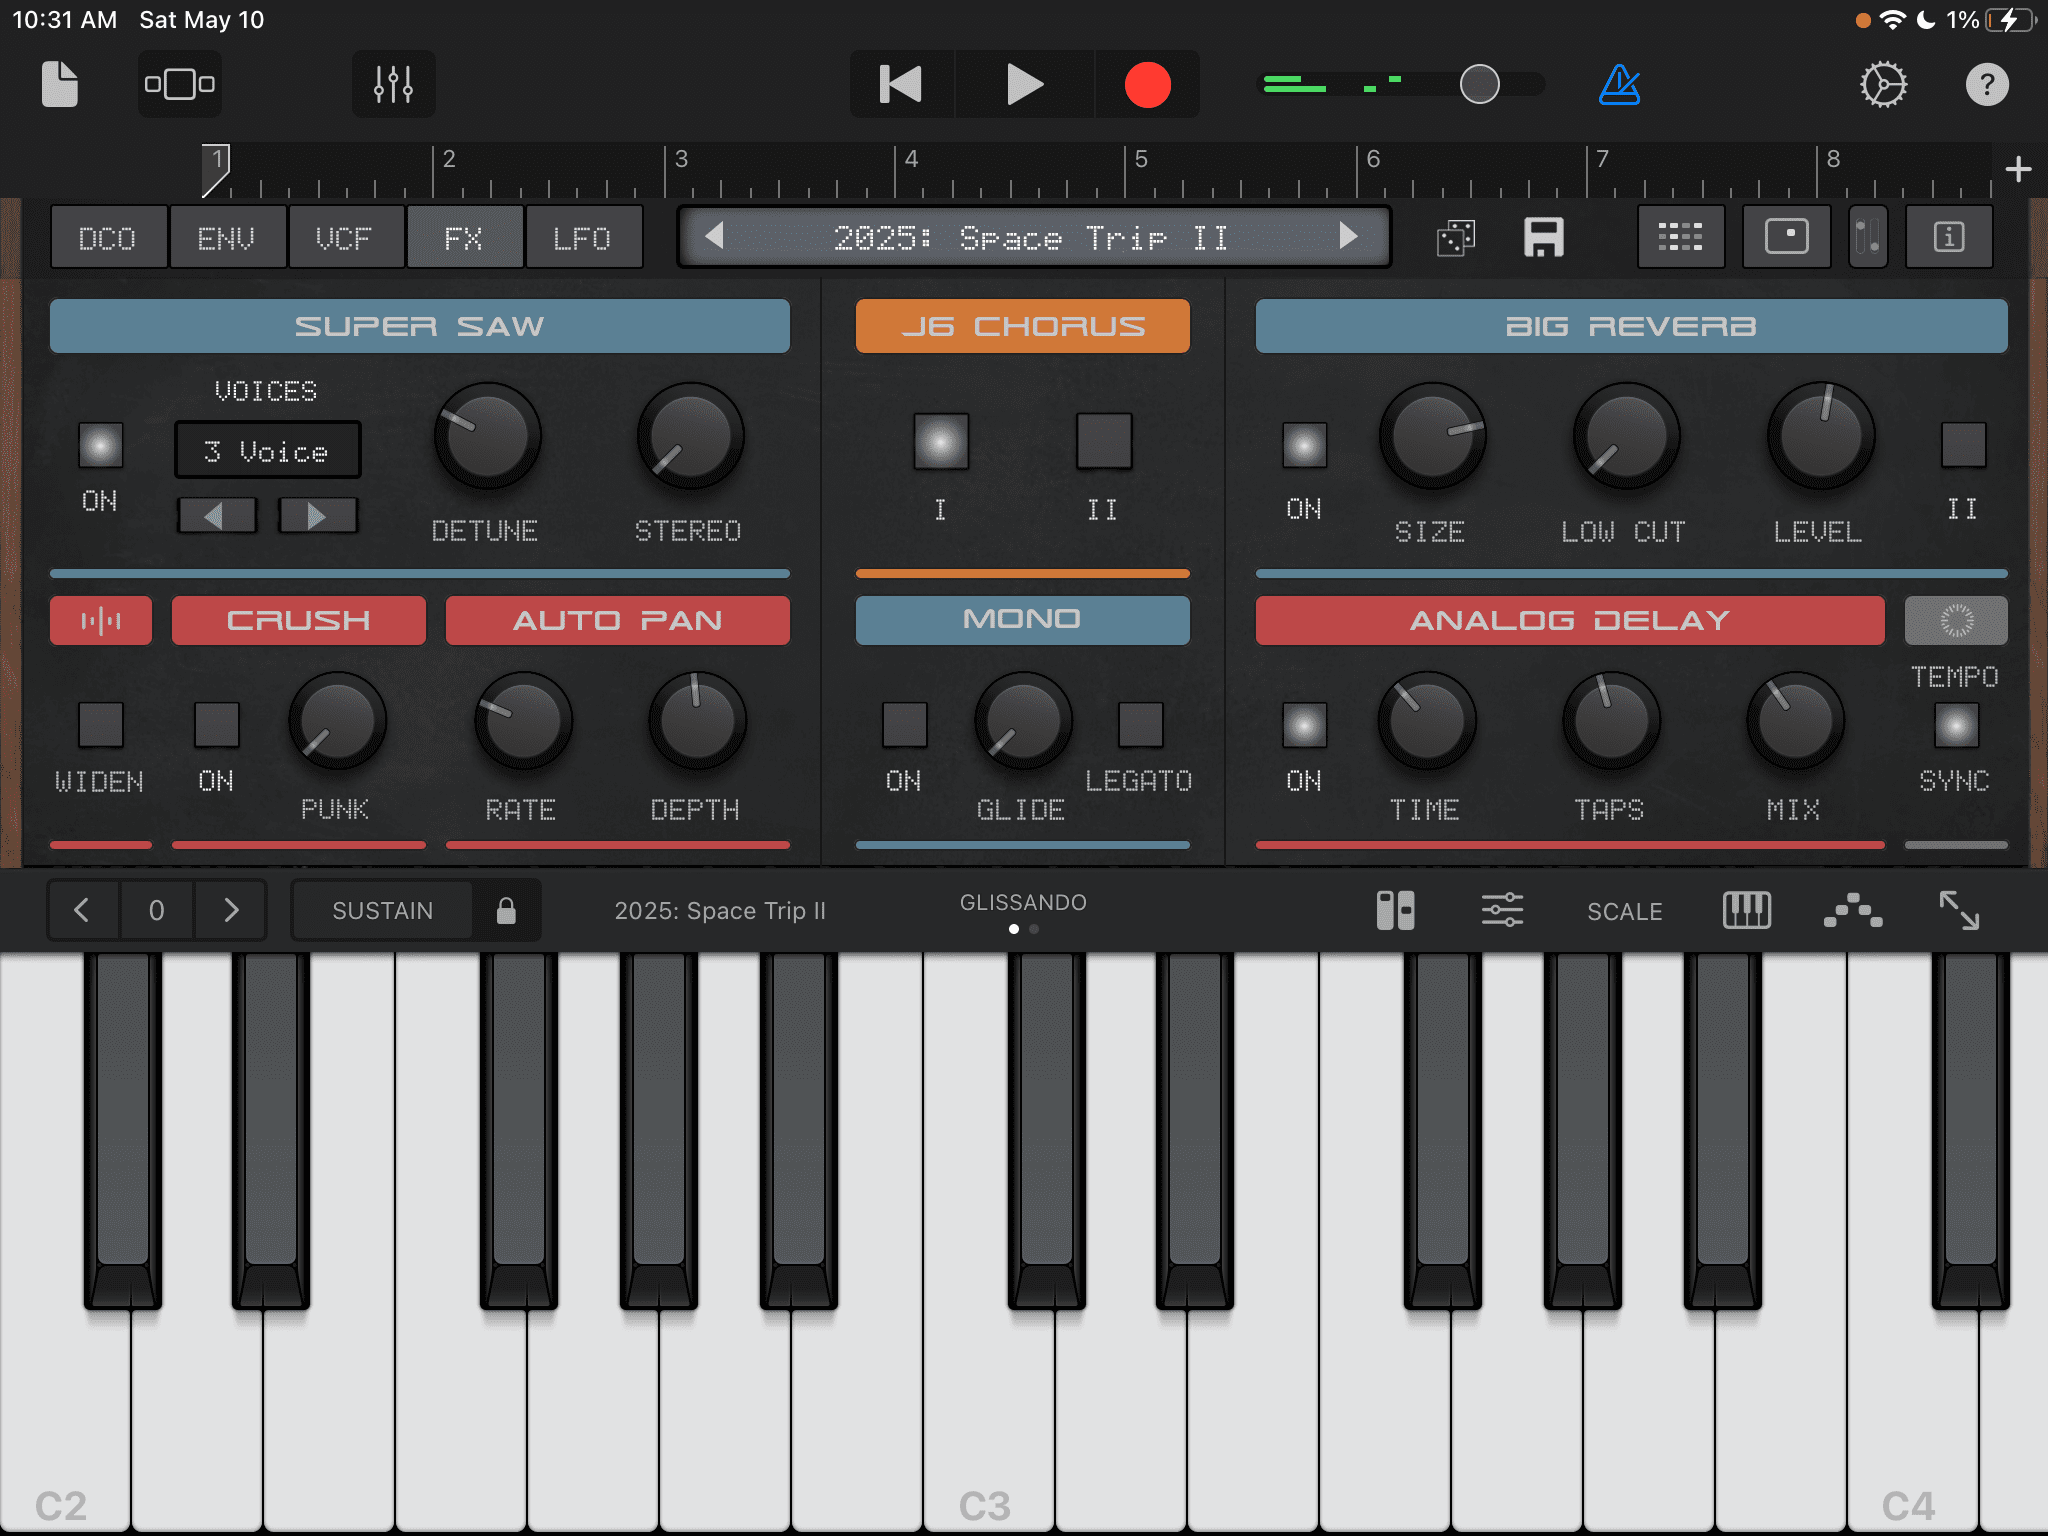Add song section with plus icon

coord(2018,169)
